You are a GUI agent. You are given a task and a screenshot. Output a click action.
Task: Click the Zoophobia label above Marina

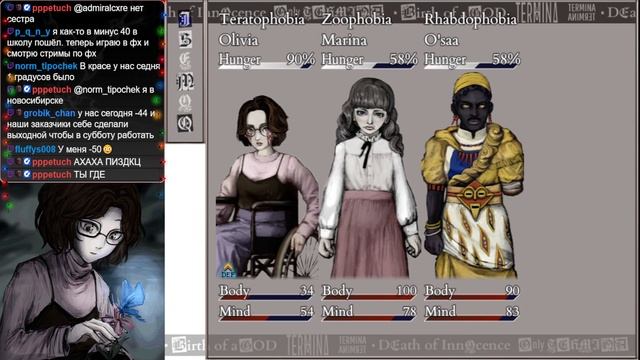[x=356, y=19]
